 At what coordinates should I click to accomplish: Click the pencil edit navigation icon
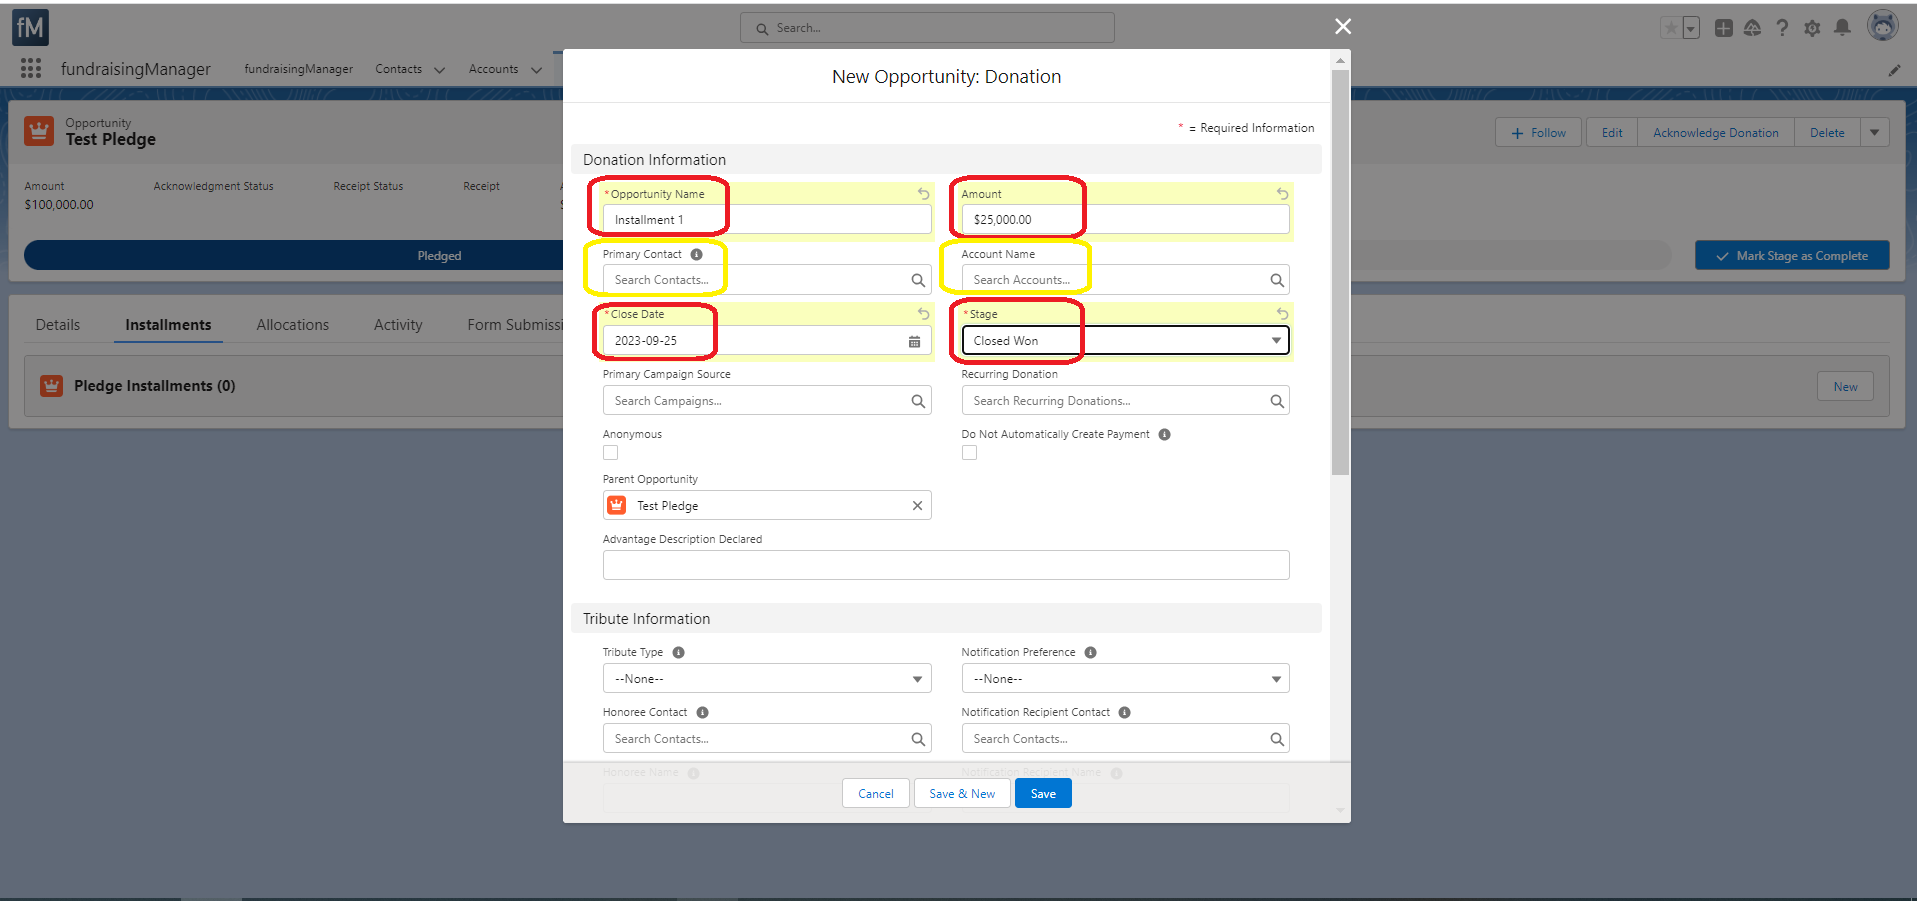pos(1894,70)
